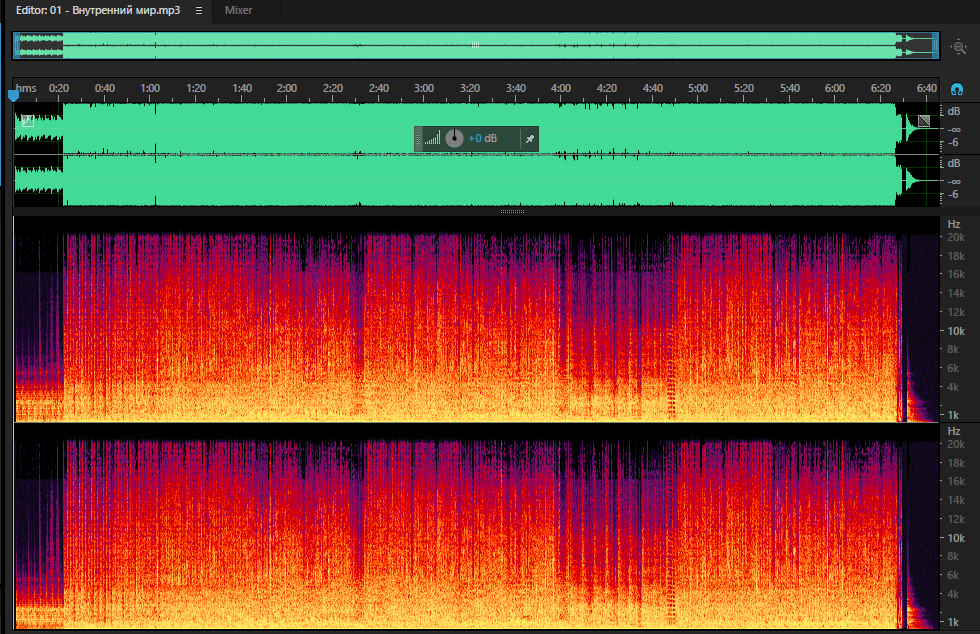Click the -6 label of the lower waveform channel
Screen dimensions: 980x634
[952, 194]
